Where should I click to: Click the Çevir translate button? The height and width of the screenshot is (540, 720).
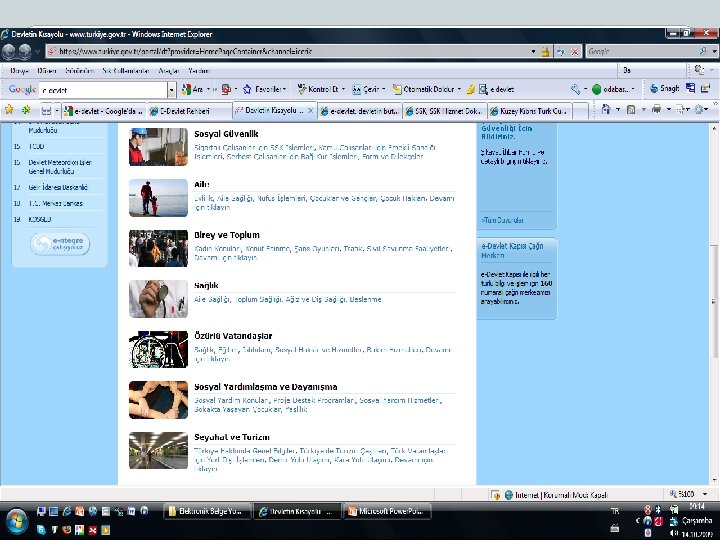coord(366,90)
